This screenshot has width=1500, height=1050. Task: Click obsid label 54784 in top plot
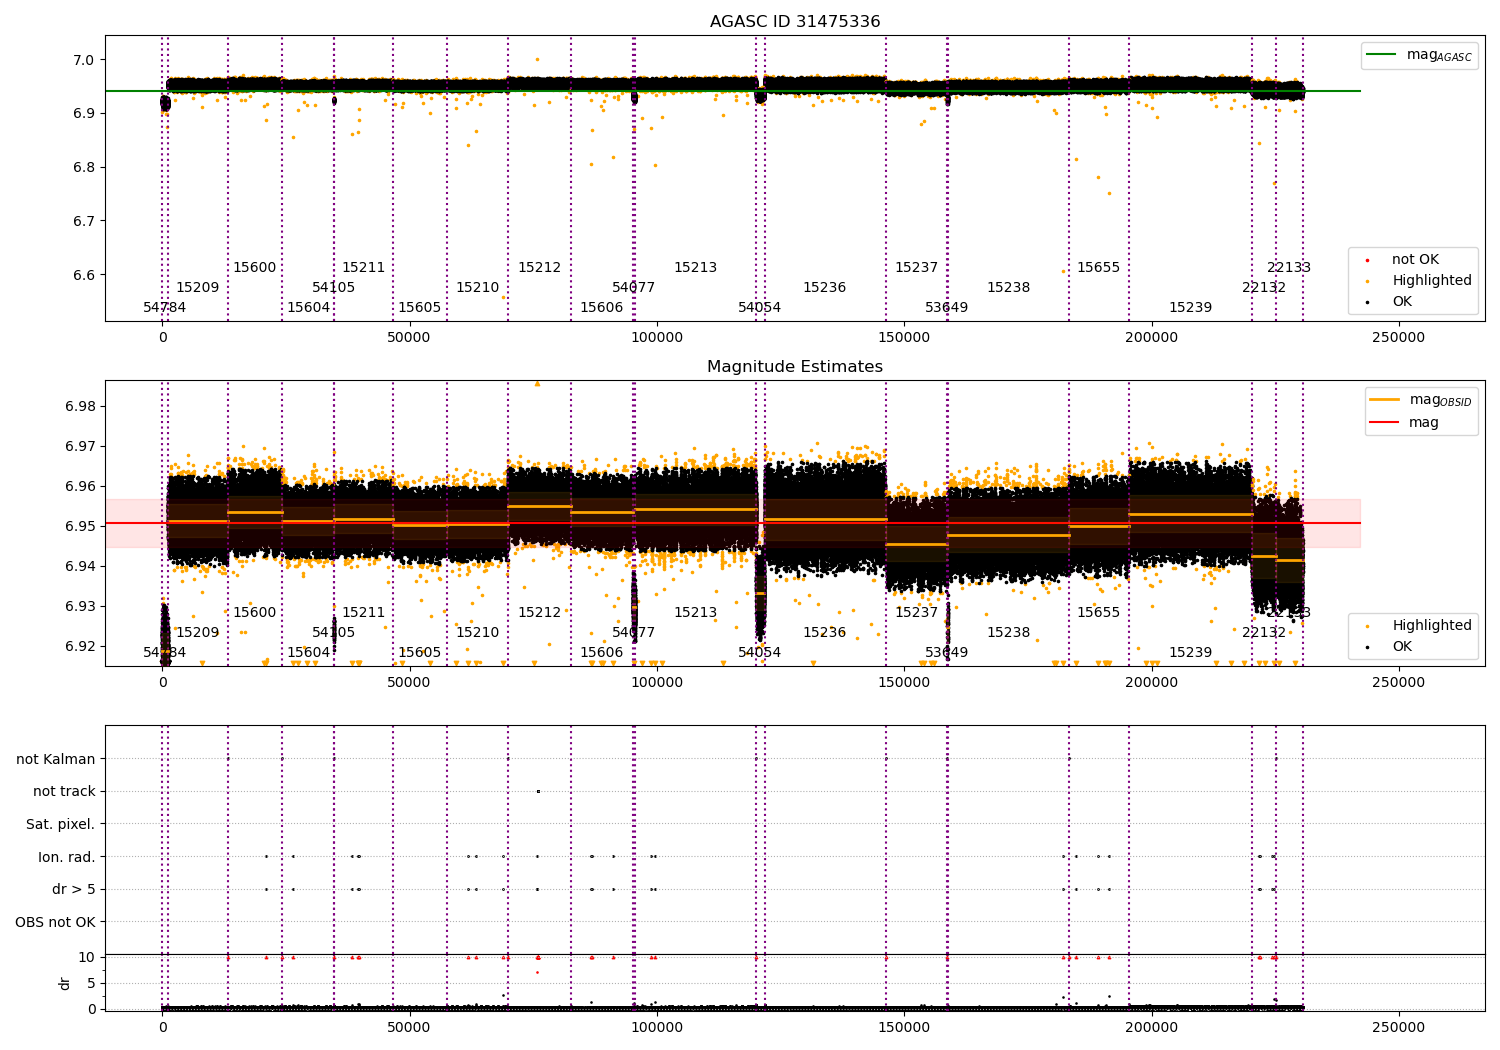(x=165, y=308)
